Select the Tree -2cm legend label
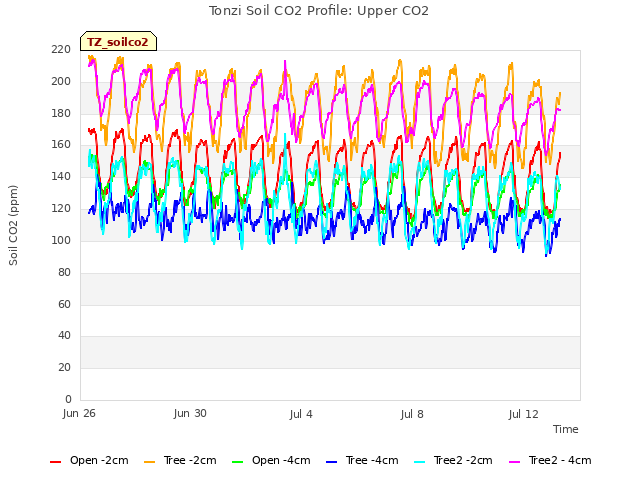 pyautogui.click(x=190, y=460)
